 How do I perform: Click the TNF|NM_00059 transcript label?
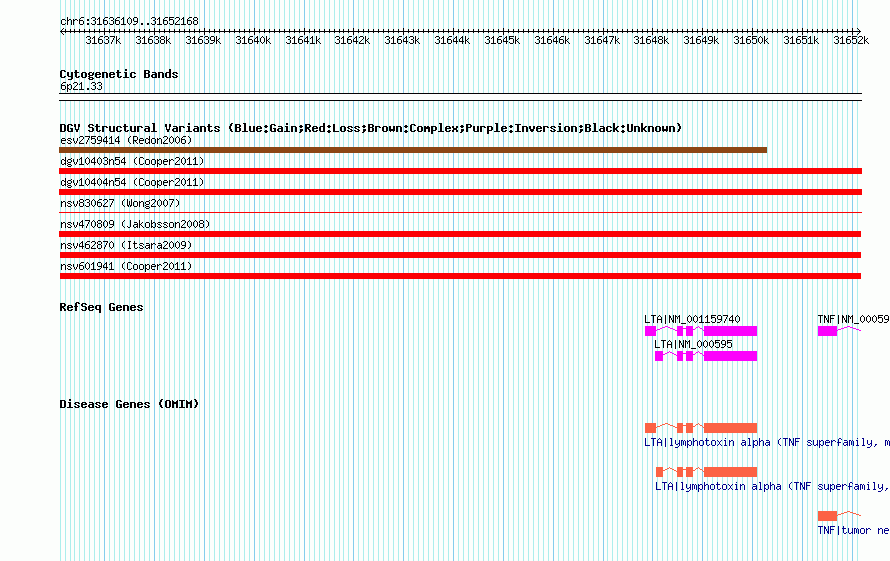(x=853, y=319)
